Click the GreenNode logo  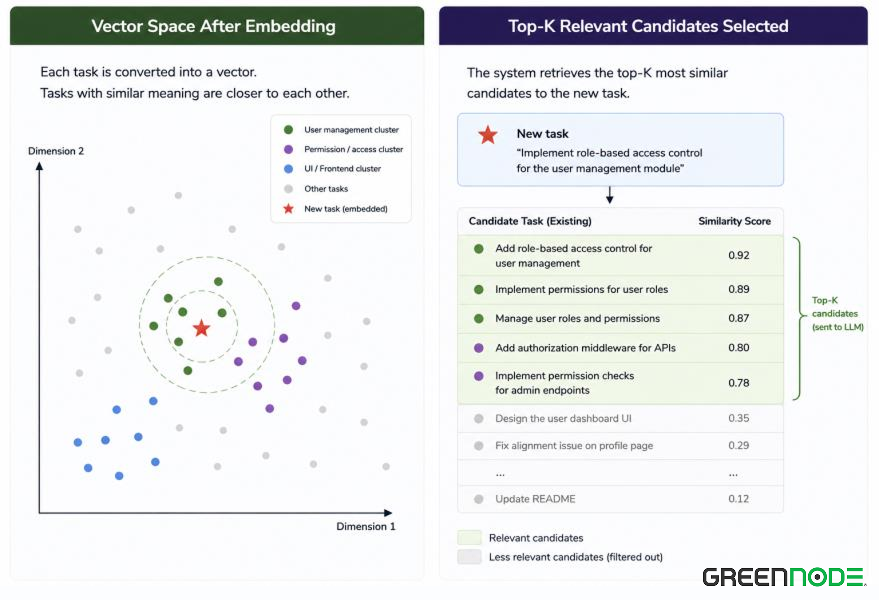pyautogui.click(x=784, y=576)
